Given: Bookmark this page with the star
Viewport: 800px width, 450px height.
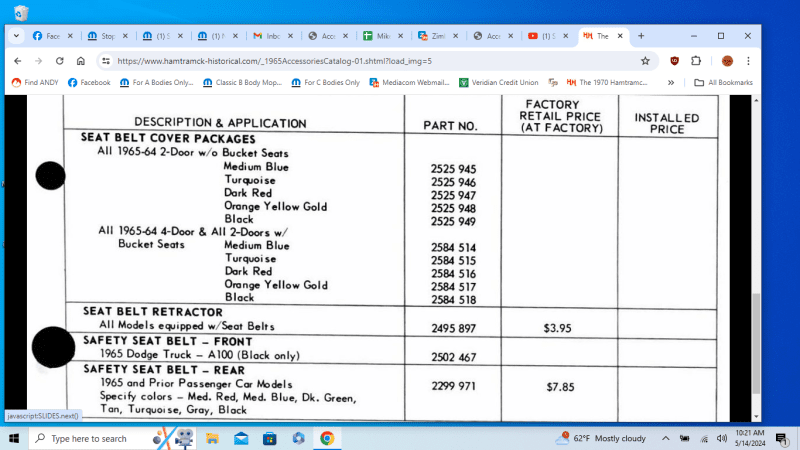Looking at the screenshot, I should click(x=645, y=61).
